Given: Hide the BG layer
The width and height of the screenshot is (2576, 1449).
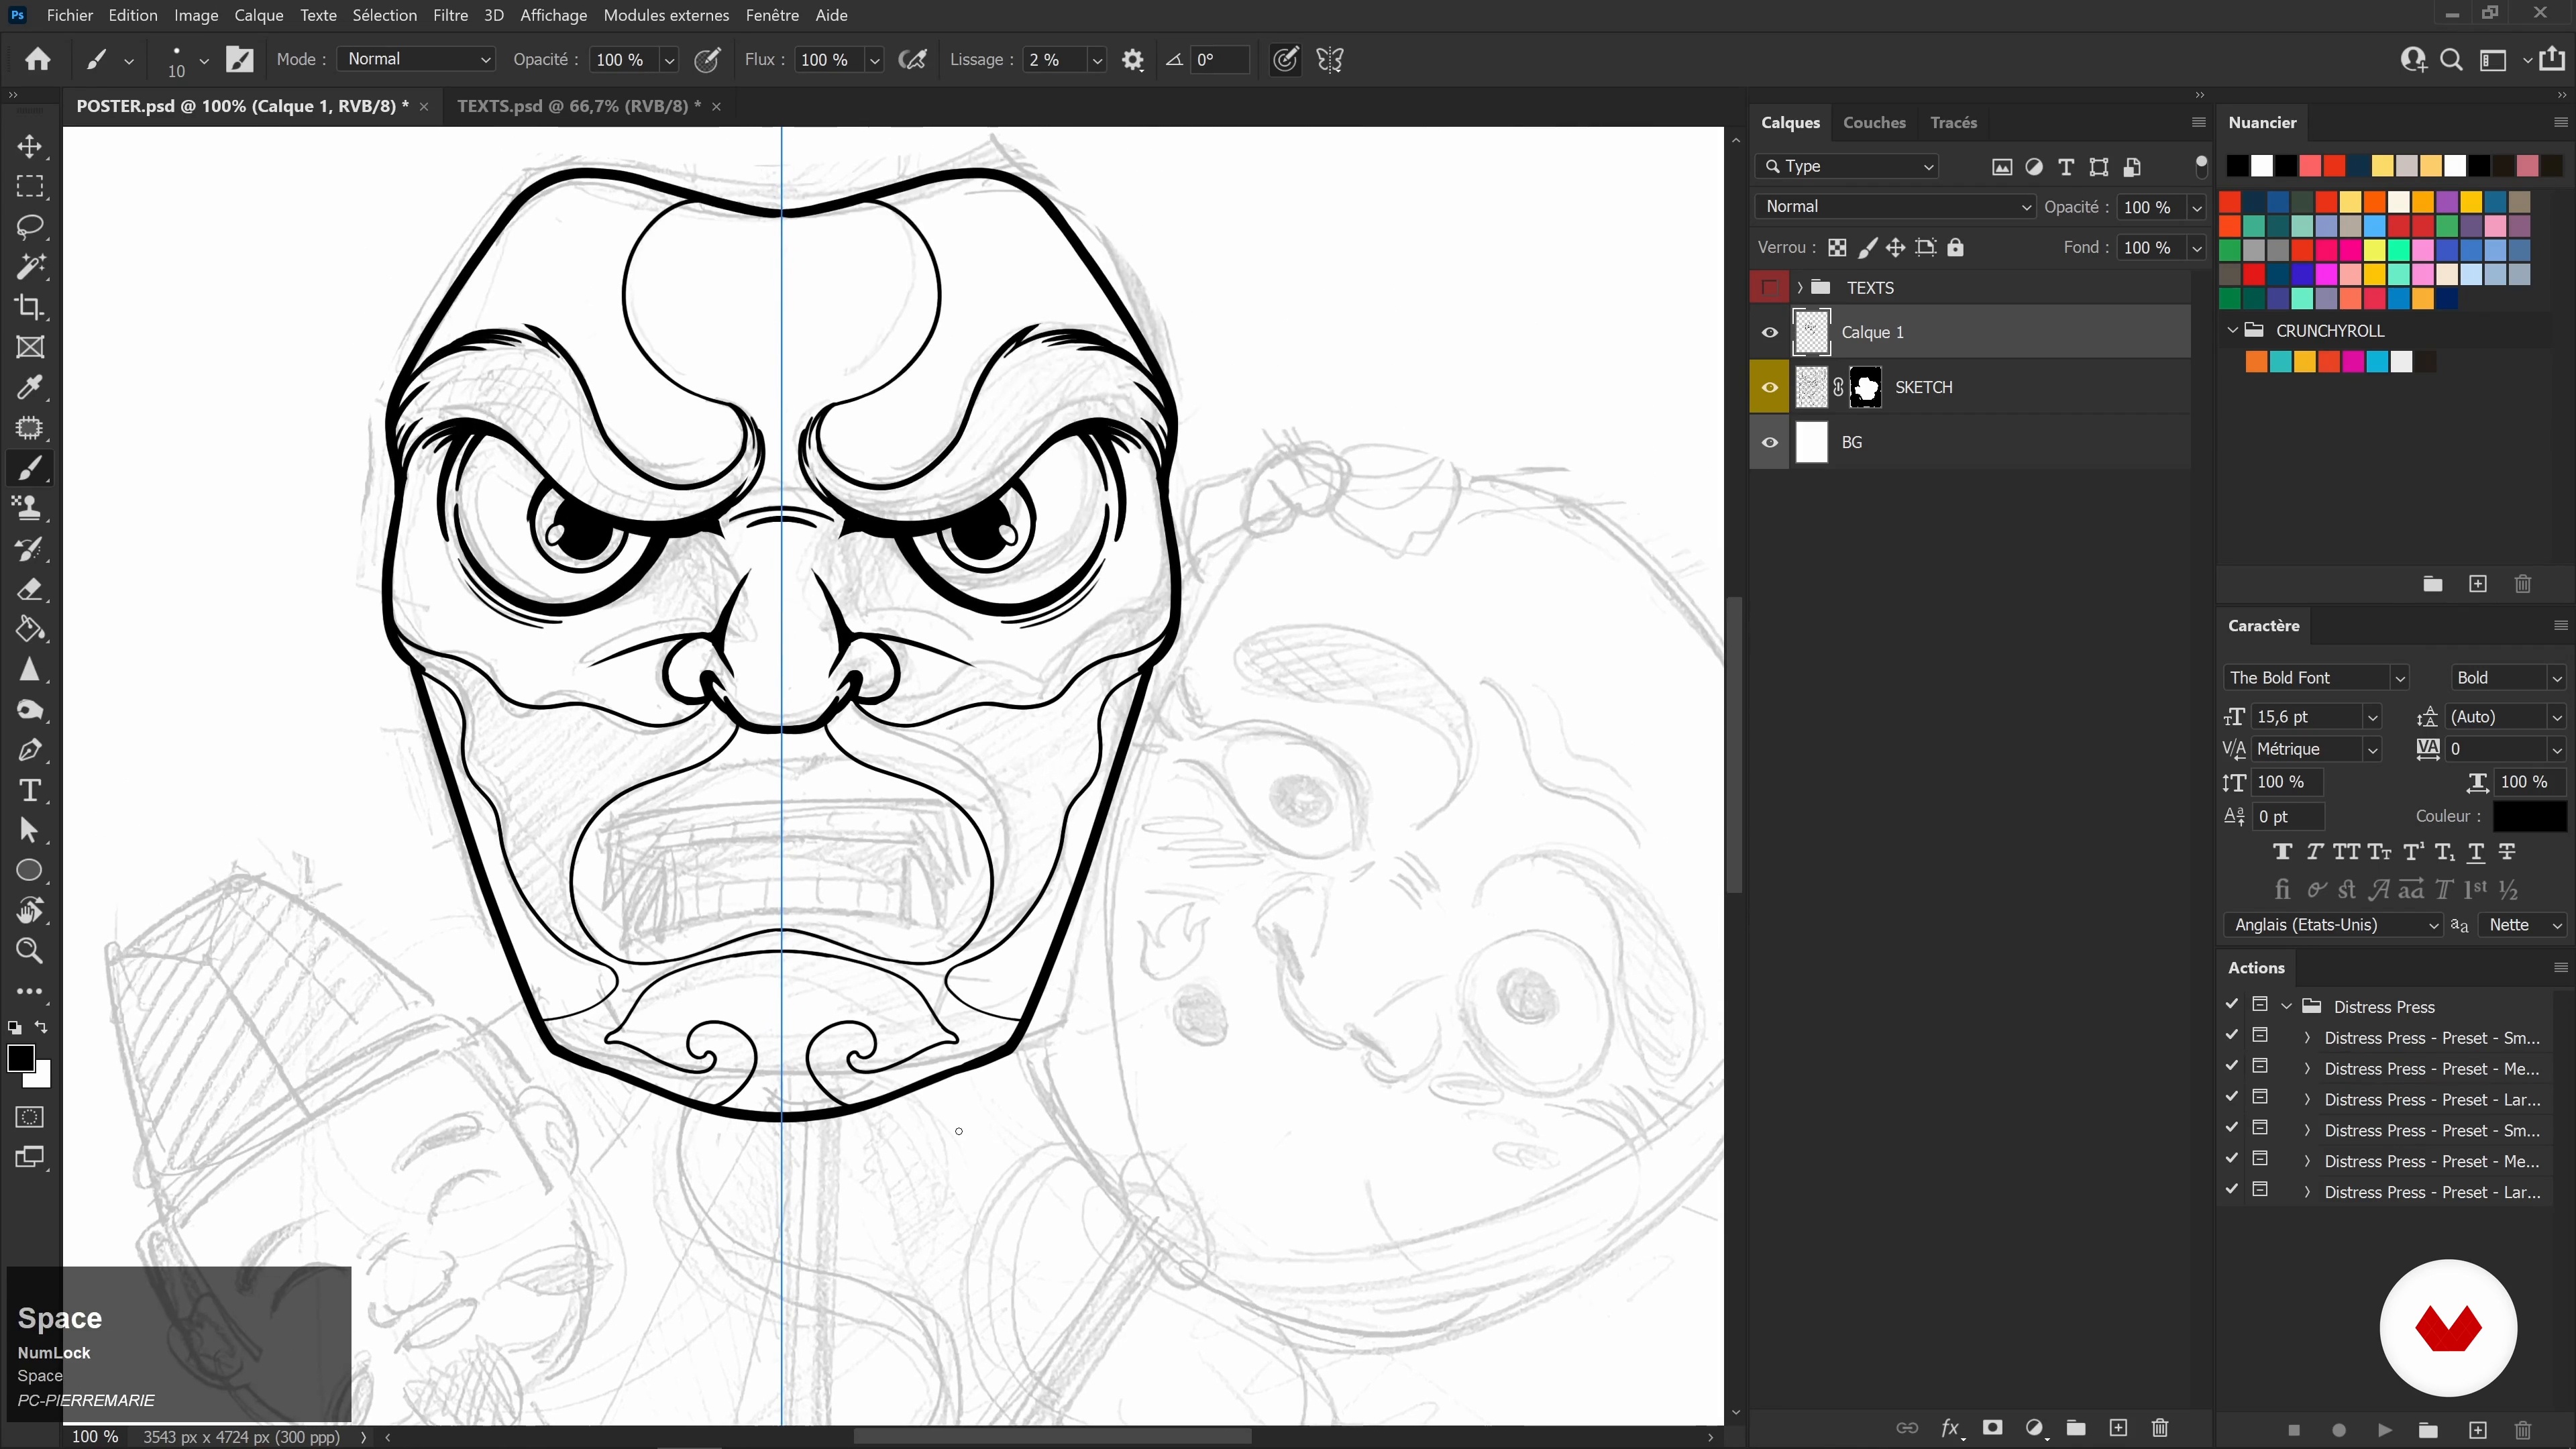Looking at the screenshot, I should (1769, 443).
